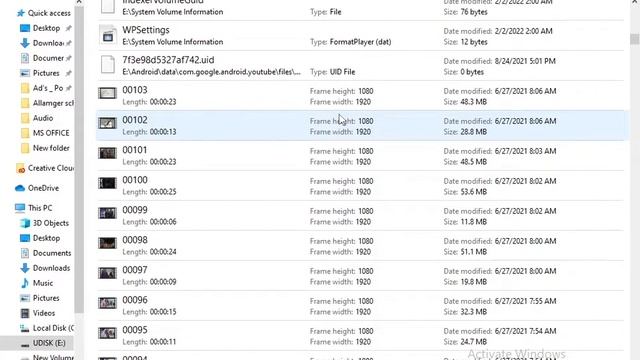The image size is (640, 360).
Task: Click the Downloads arrow icon under This PC
Action: pos(25,268)
